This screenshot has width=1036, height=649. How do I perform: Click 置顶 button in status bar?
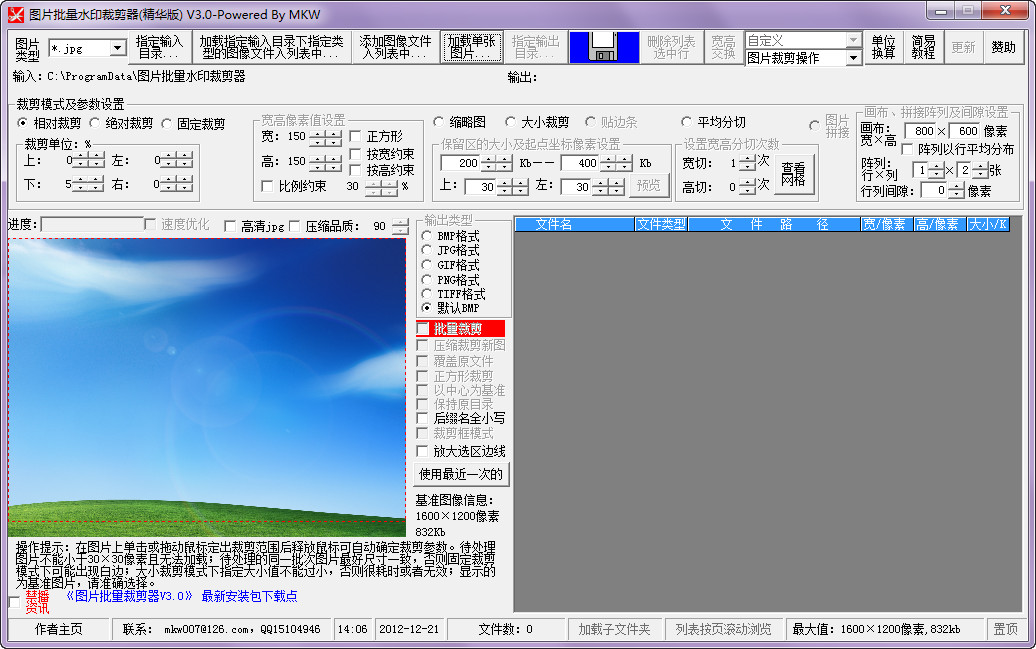tap(1006, 629)
